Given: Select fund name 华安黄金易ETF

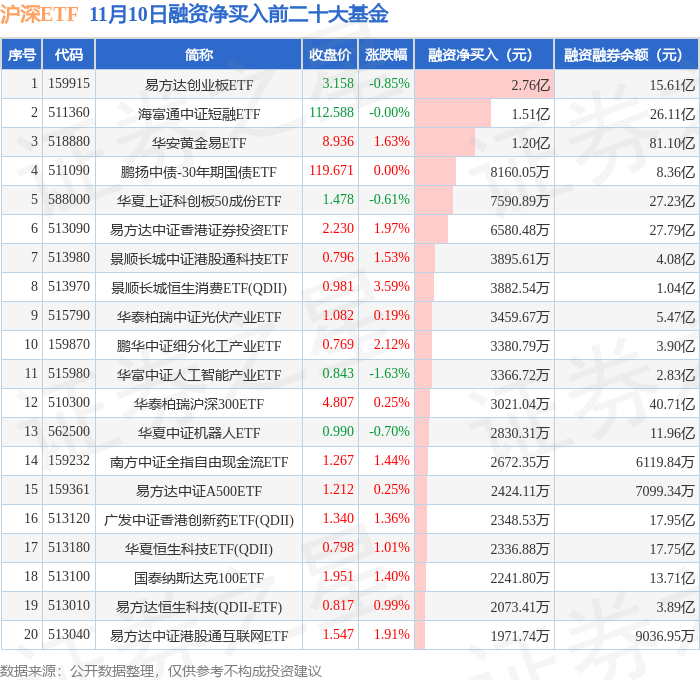Looking at the screenshot, I should click(199, 143).
